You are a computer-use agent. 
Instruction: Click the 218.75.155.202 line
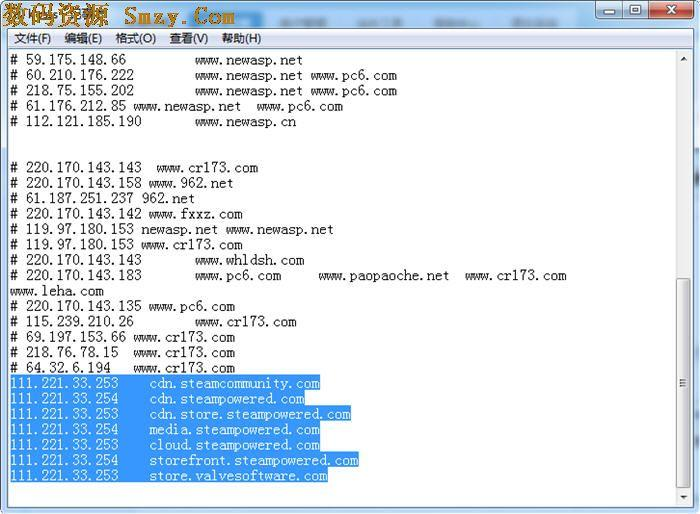click(x=204, y=91)
